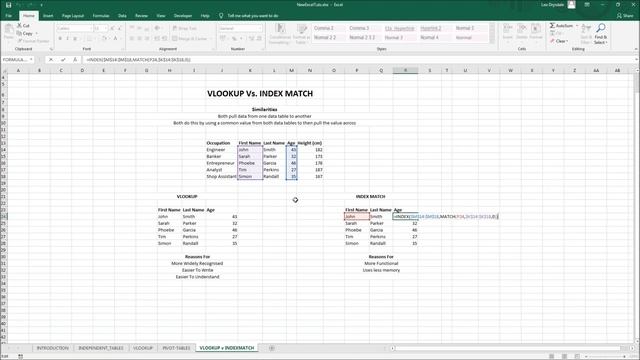640x360 pixels.
Task: Open the INDEPENDENT_TABLES sheet tab
Action: click(101, 348)
